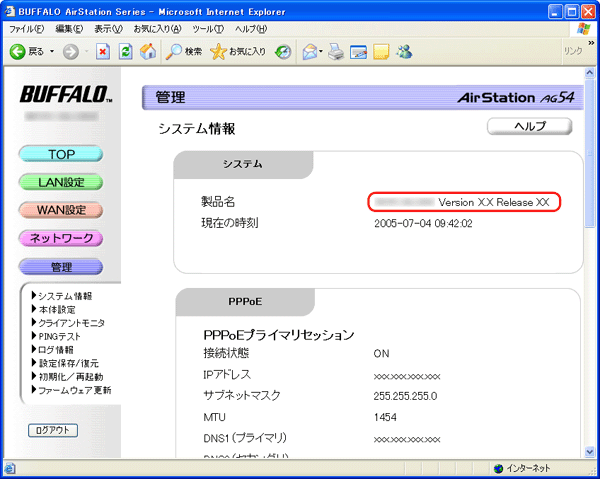This screenshot has width=600, height=479.
Task: Open Back button history dropdown arrow
Action: [x=52, y=51]
